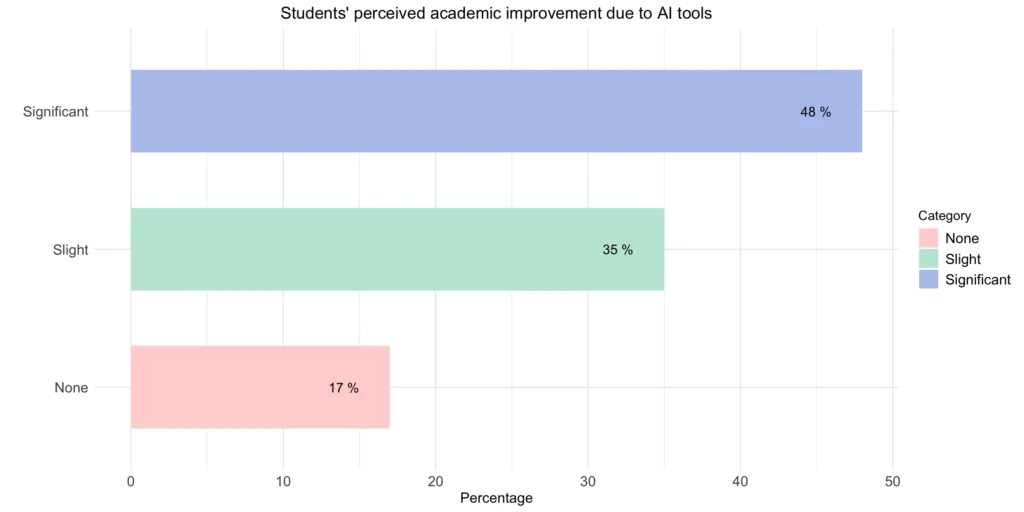Click the None y-axis label

click(71, 388)
